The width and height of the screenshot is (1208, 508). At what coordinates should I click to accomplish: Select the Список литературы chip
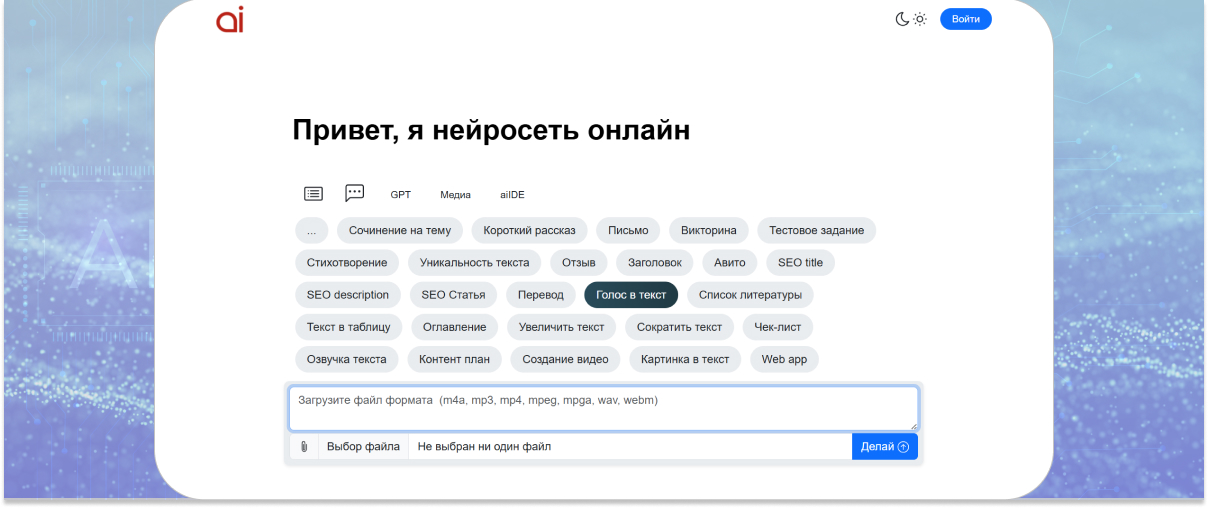pyautogui.click(x=751, y=295)
